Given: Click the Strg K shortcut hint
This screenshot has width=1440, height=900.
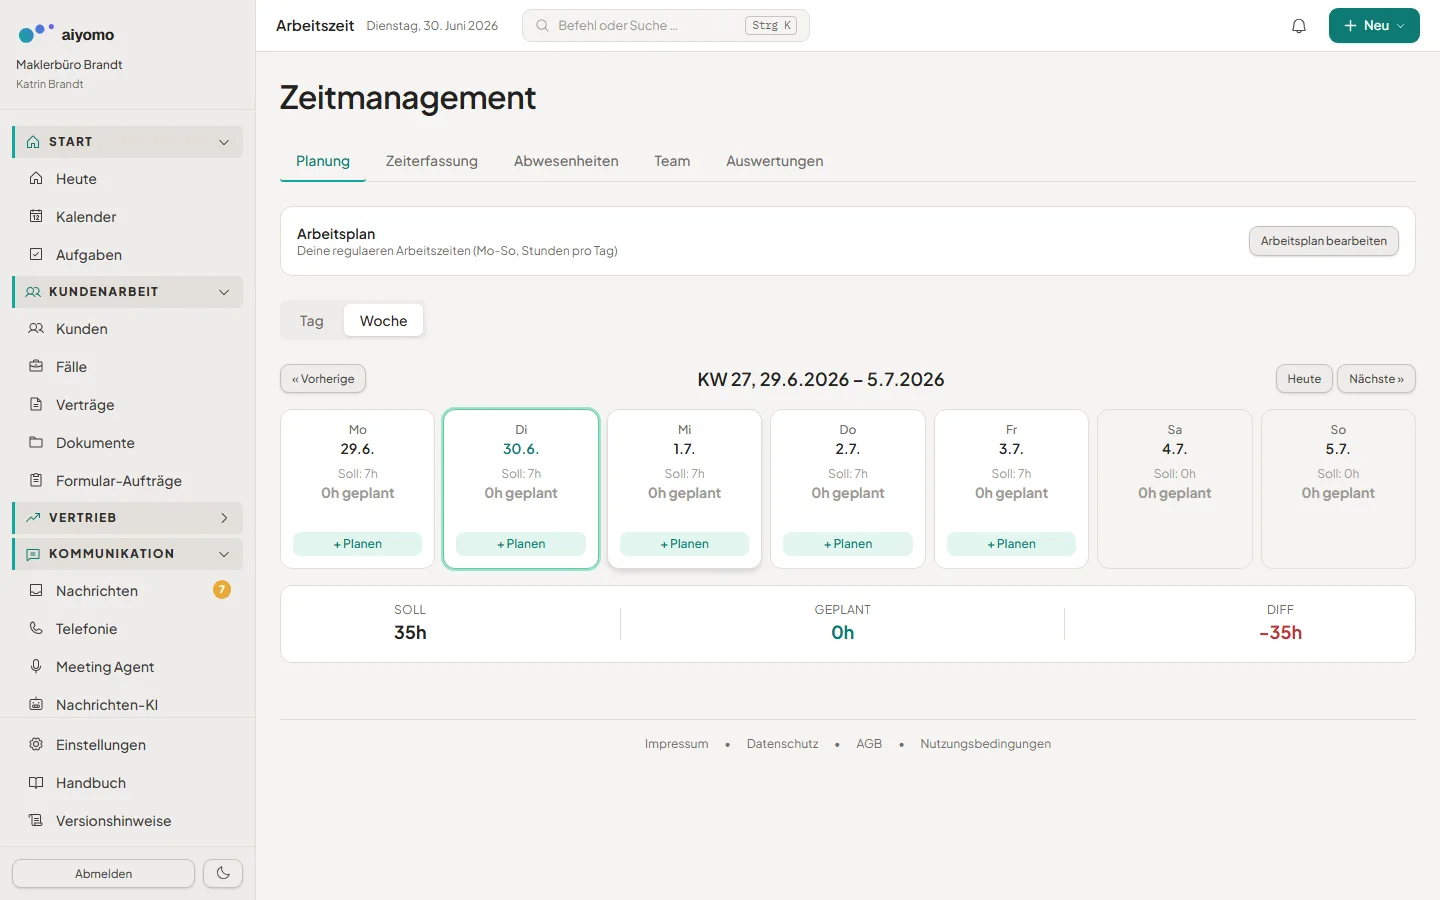Looking at the screenshot, I should pos(771,26).
